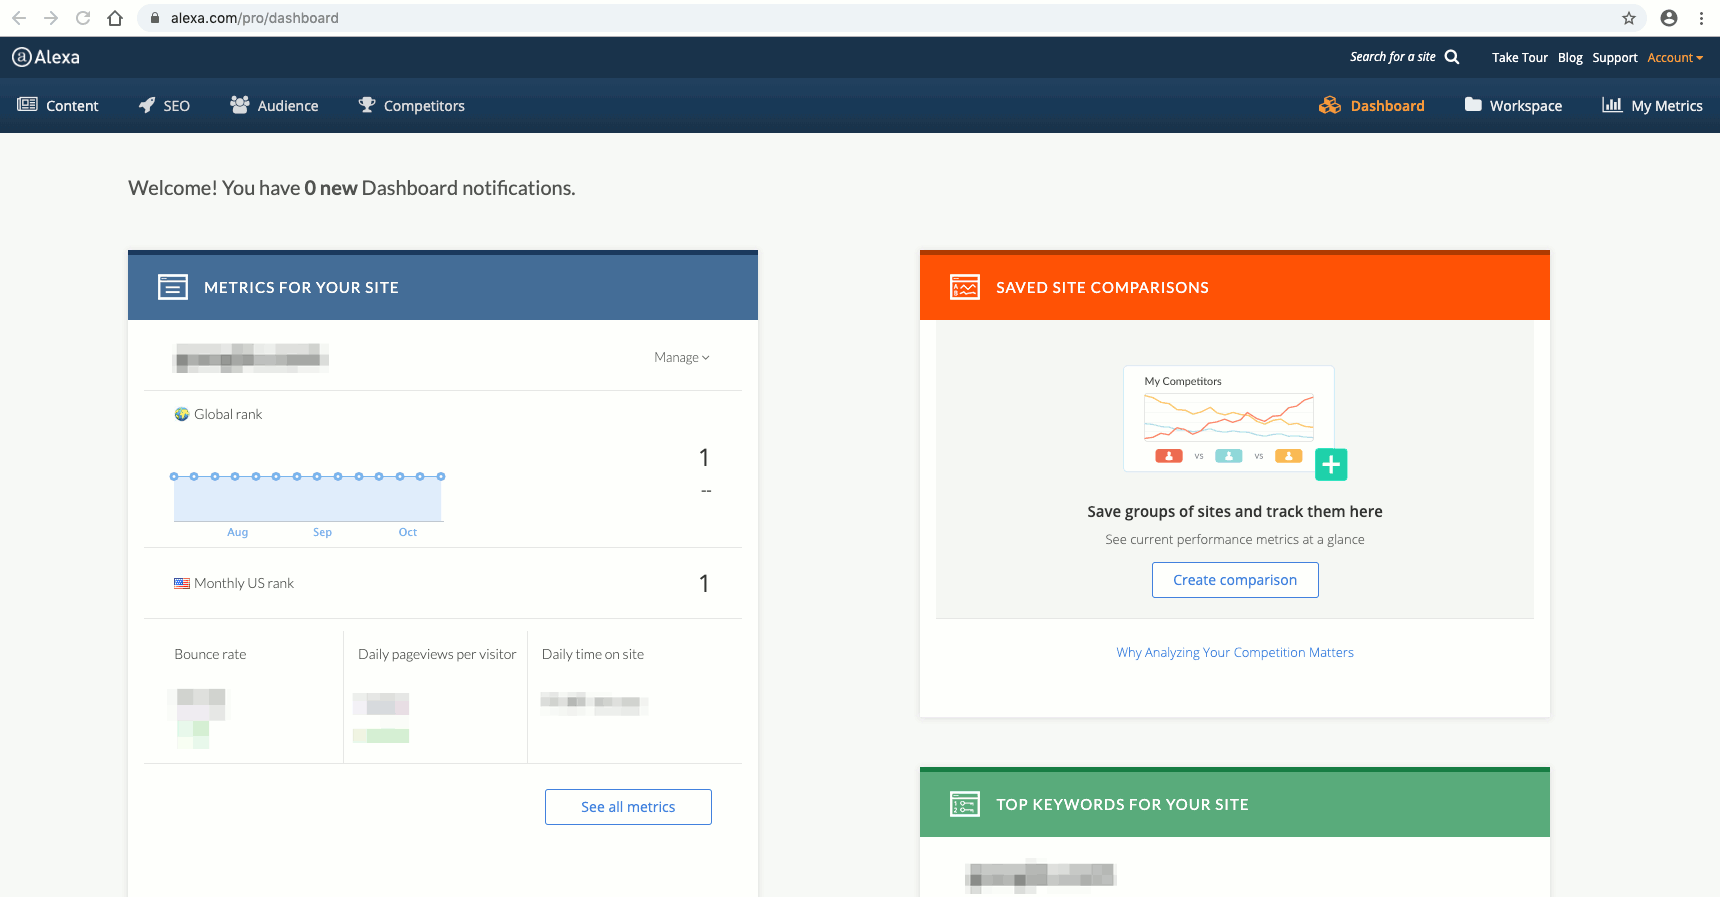The width and height of the screenshot is (1720, 897).
Task: Click the Dashboard cubes icon
Action: pos(1329,105)
